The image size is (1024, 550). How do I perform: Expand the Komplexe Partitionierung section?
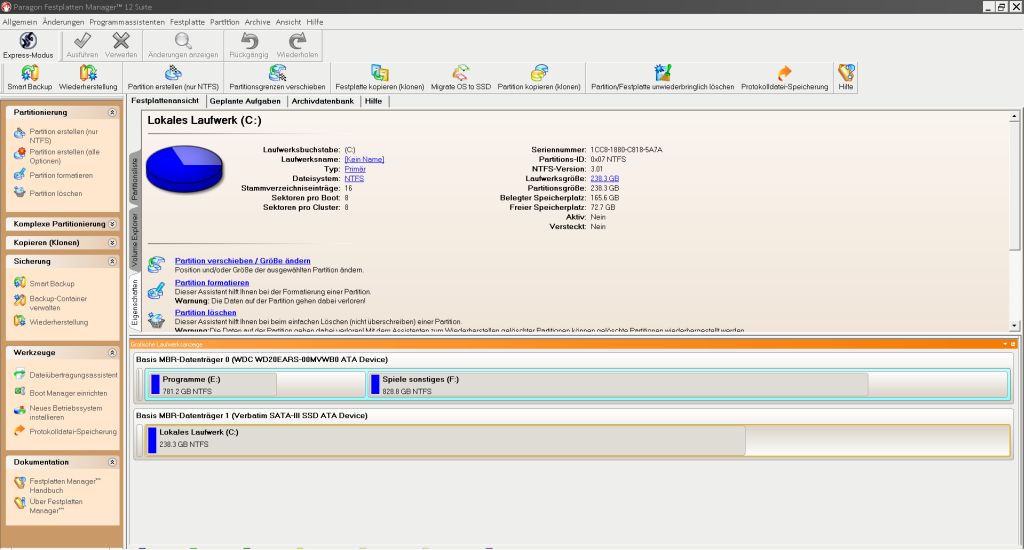[x=112, y=224]
